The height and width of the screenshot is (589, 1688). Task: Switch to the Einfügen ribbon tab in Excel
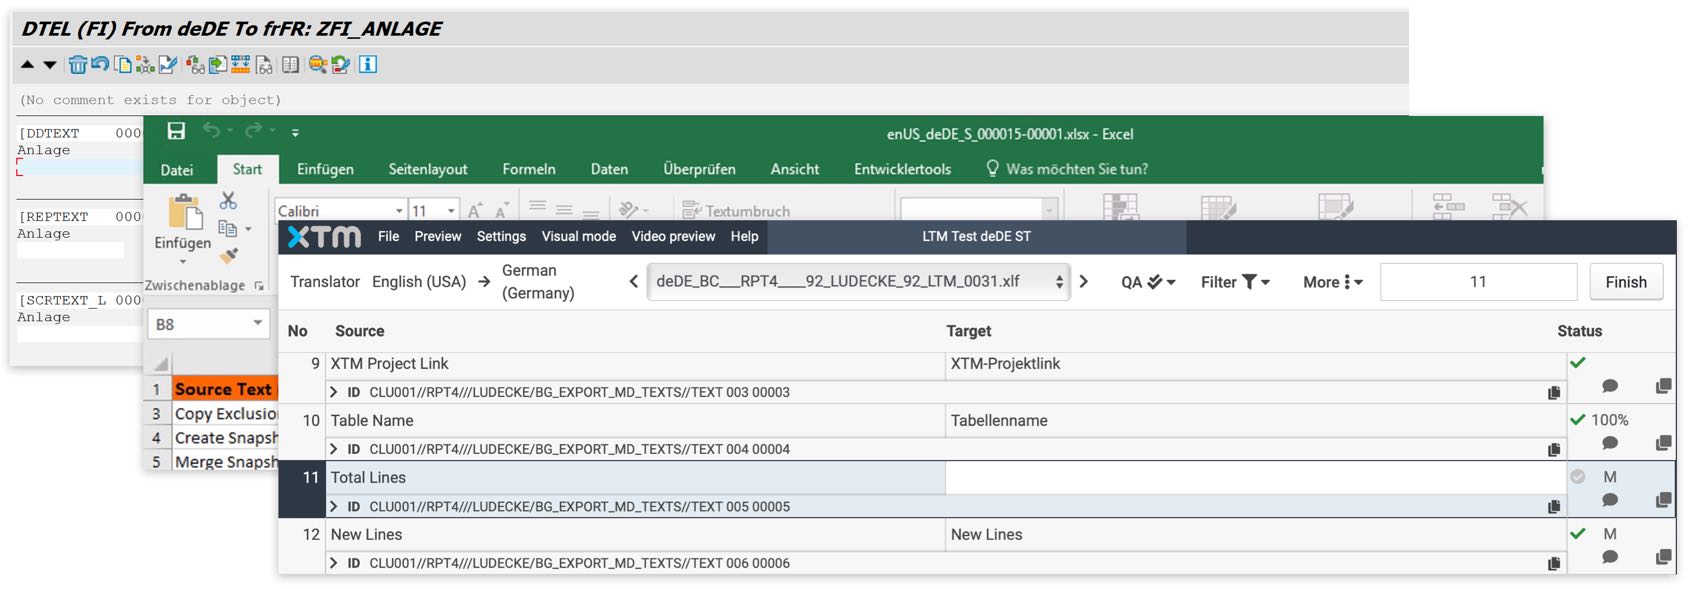325,169
